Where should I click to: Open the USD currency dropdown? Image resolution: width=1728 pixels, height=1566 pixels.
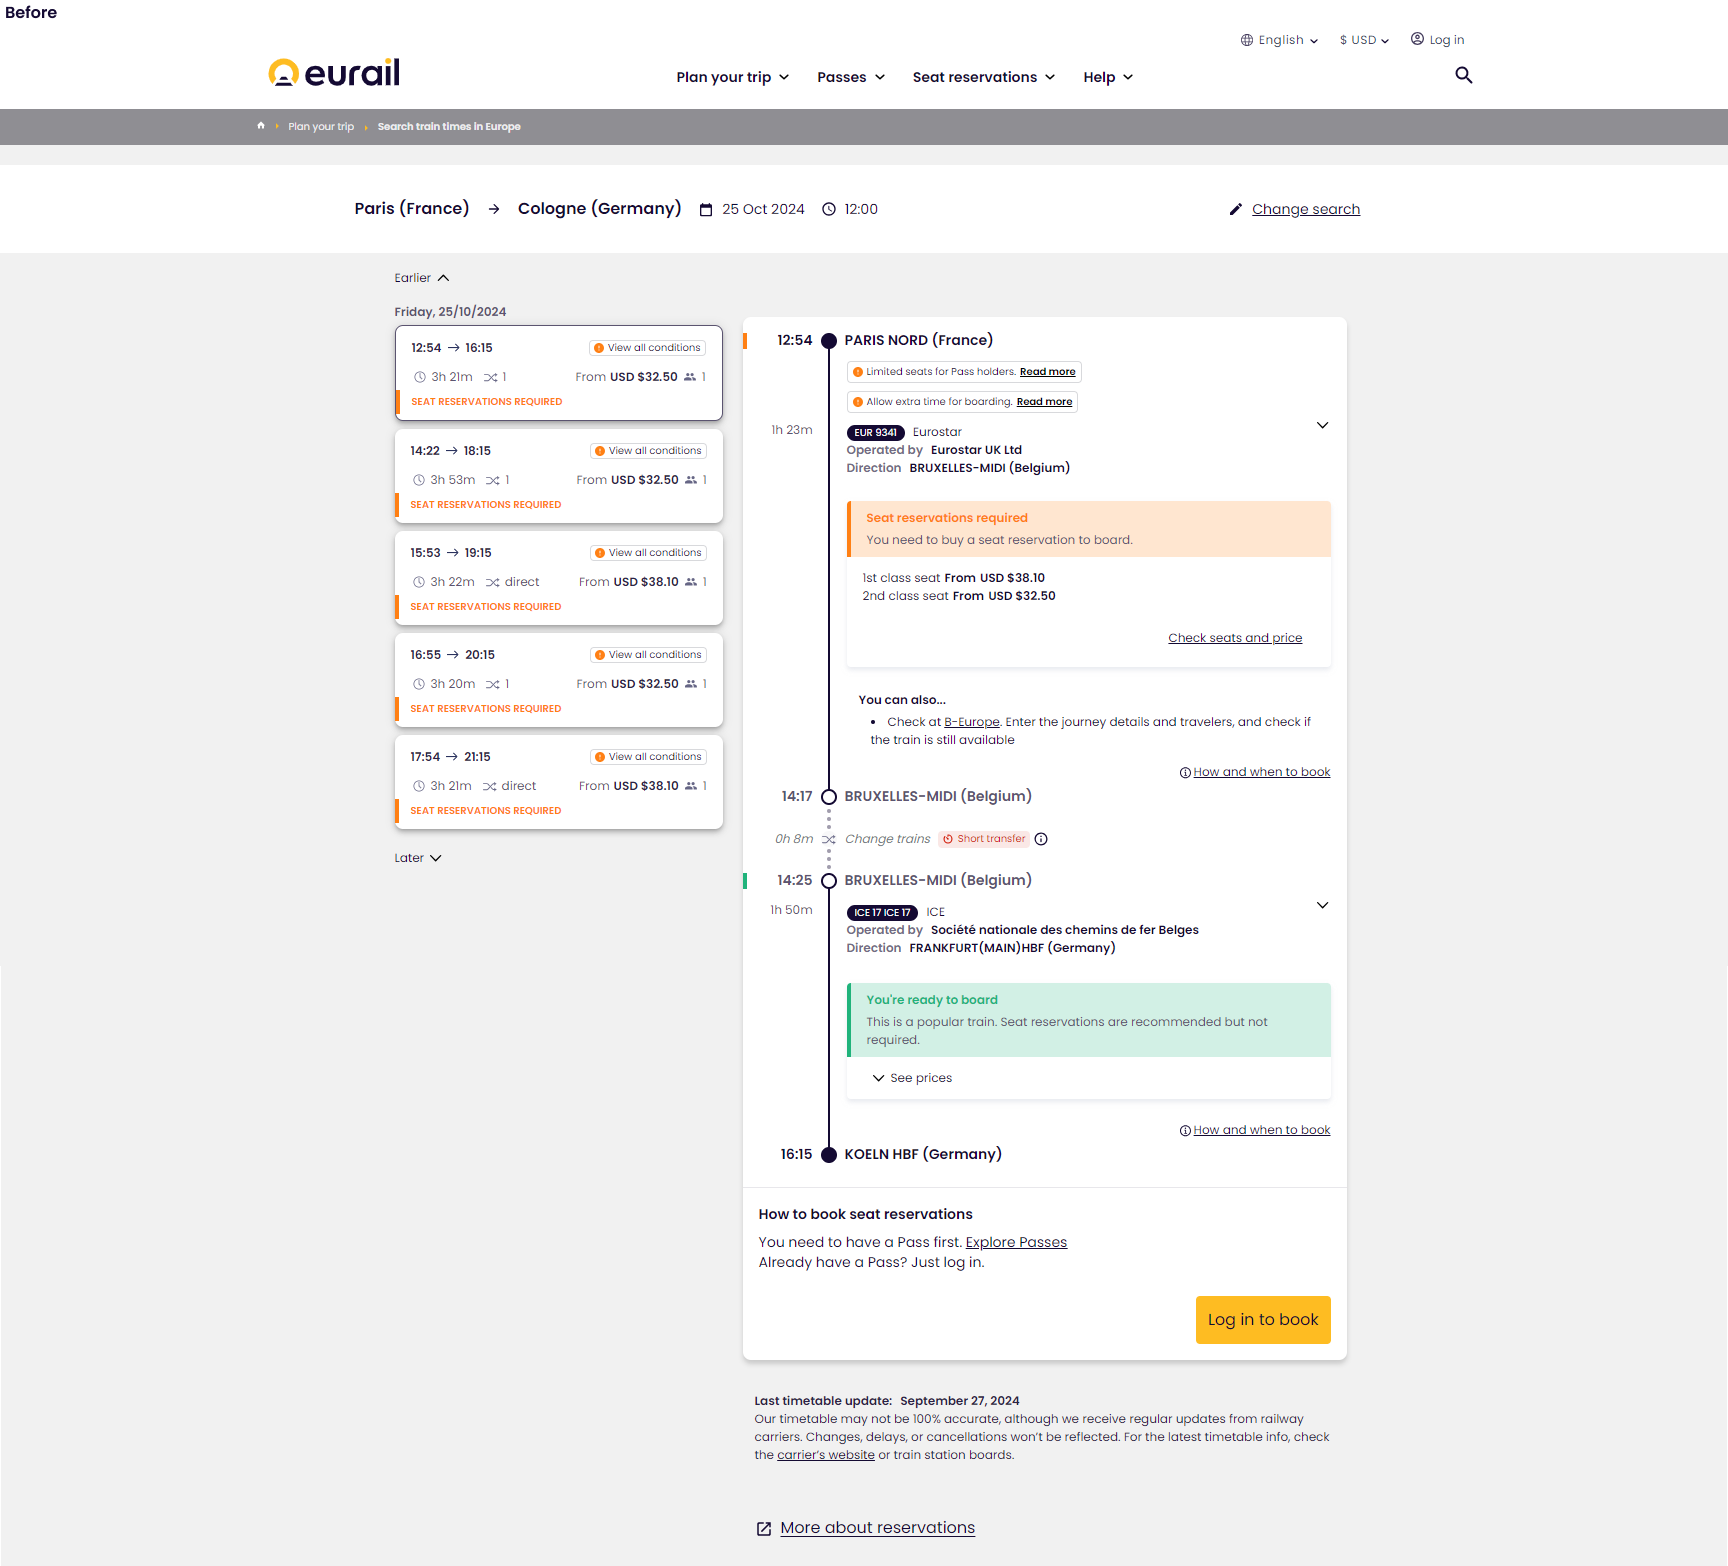pyautogui.click(x=1363, y=39)
